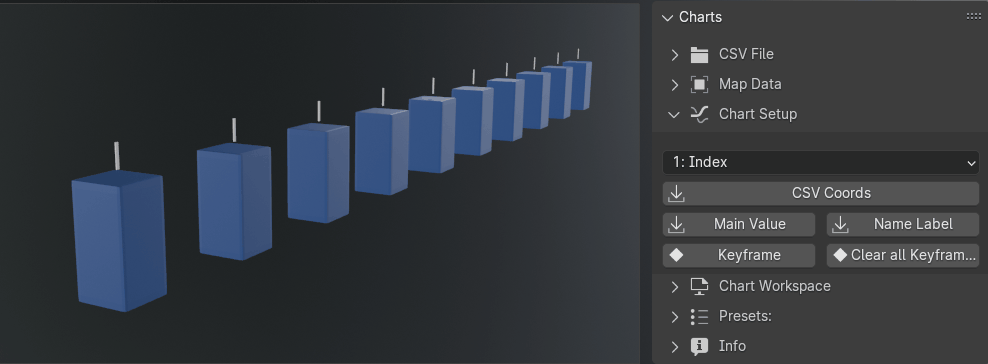
Task: Click the 'Charts' panel title text
Action: (700, 18)
